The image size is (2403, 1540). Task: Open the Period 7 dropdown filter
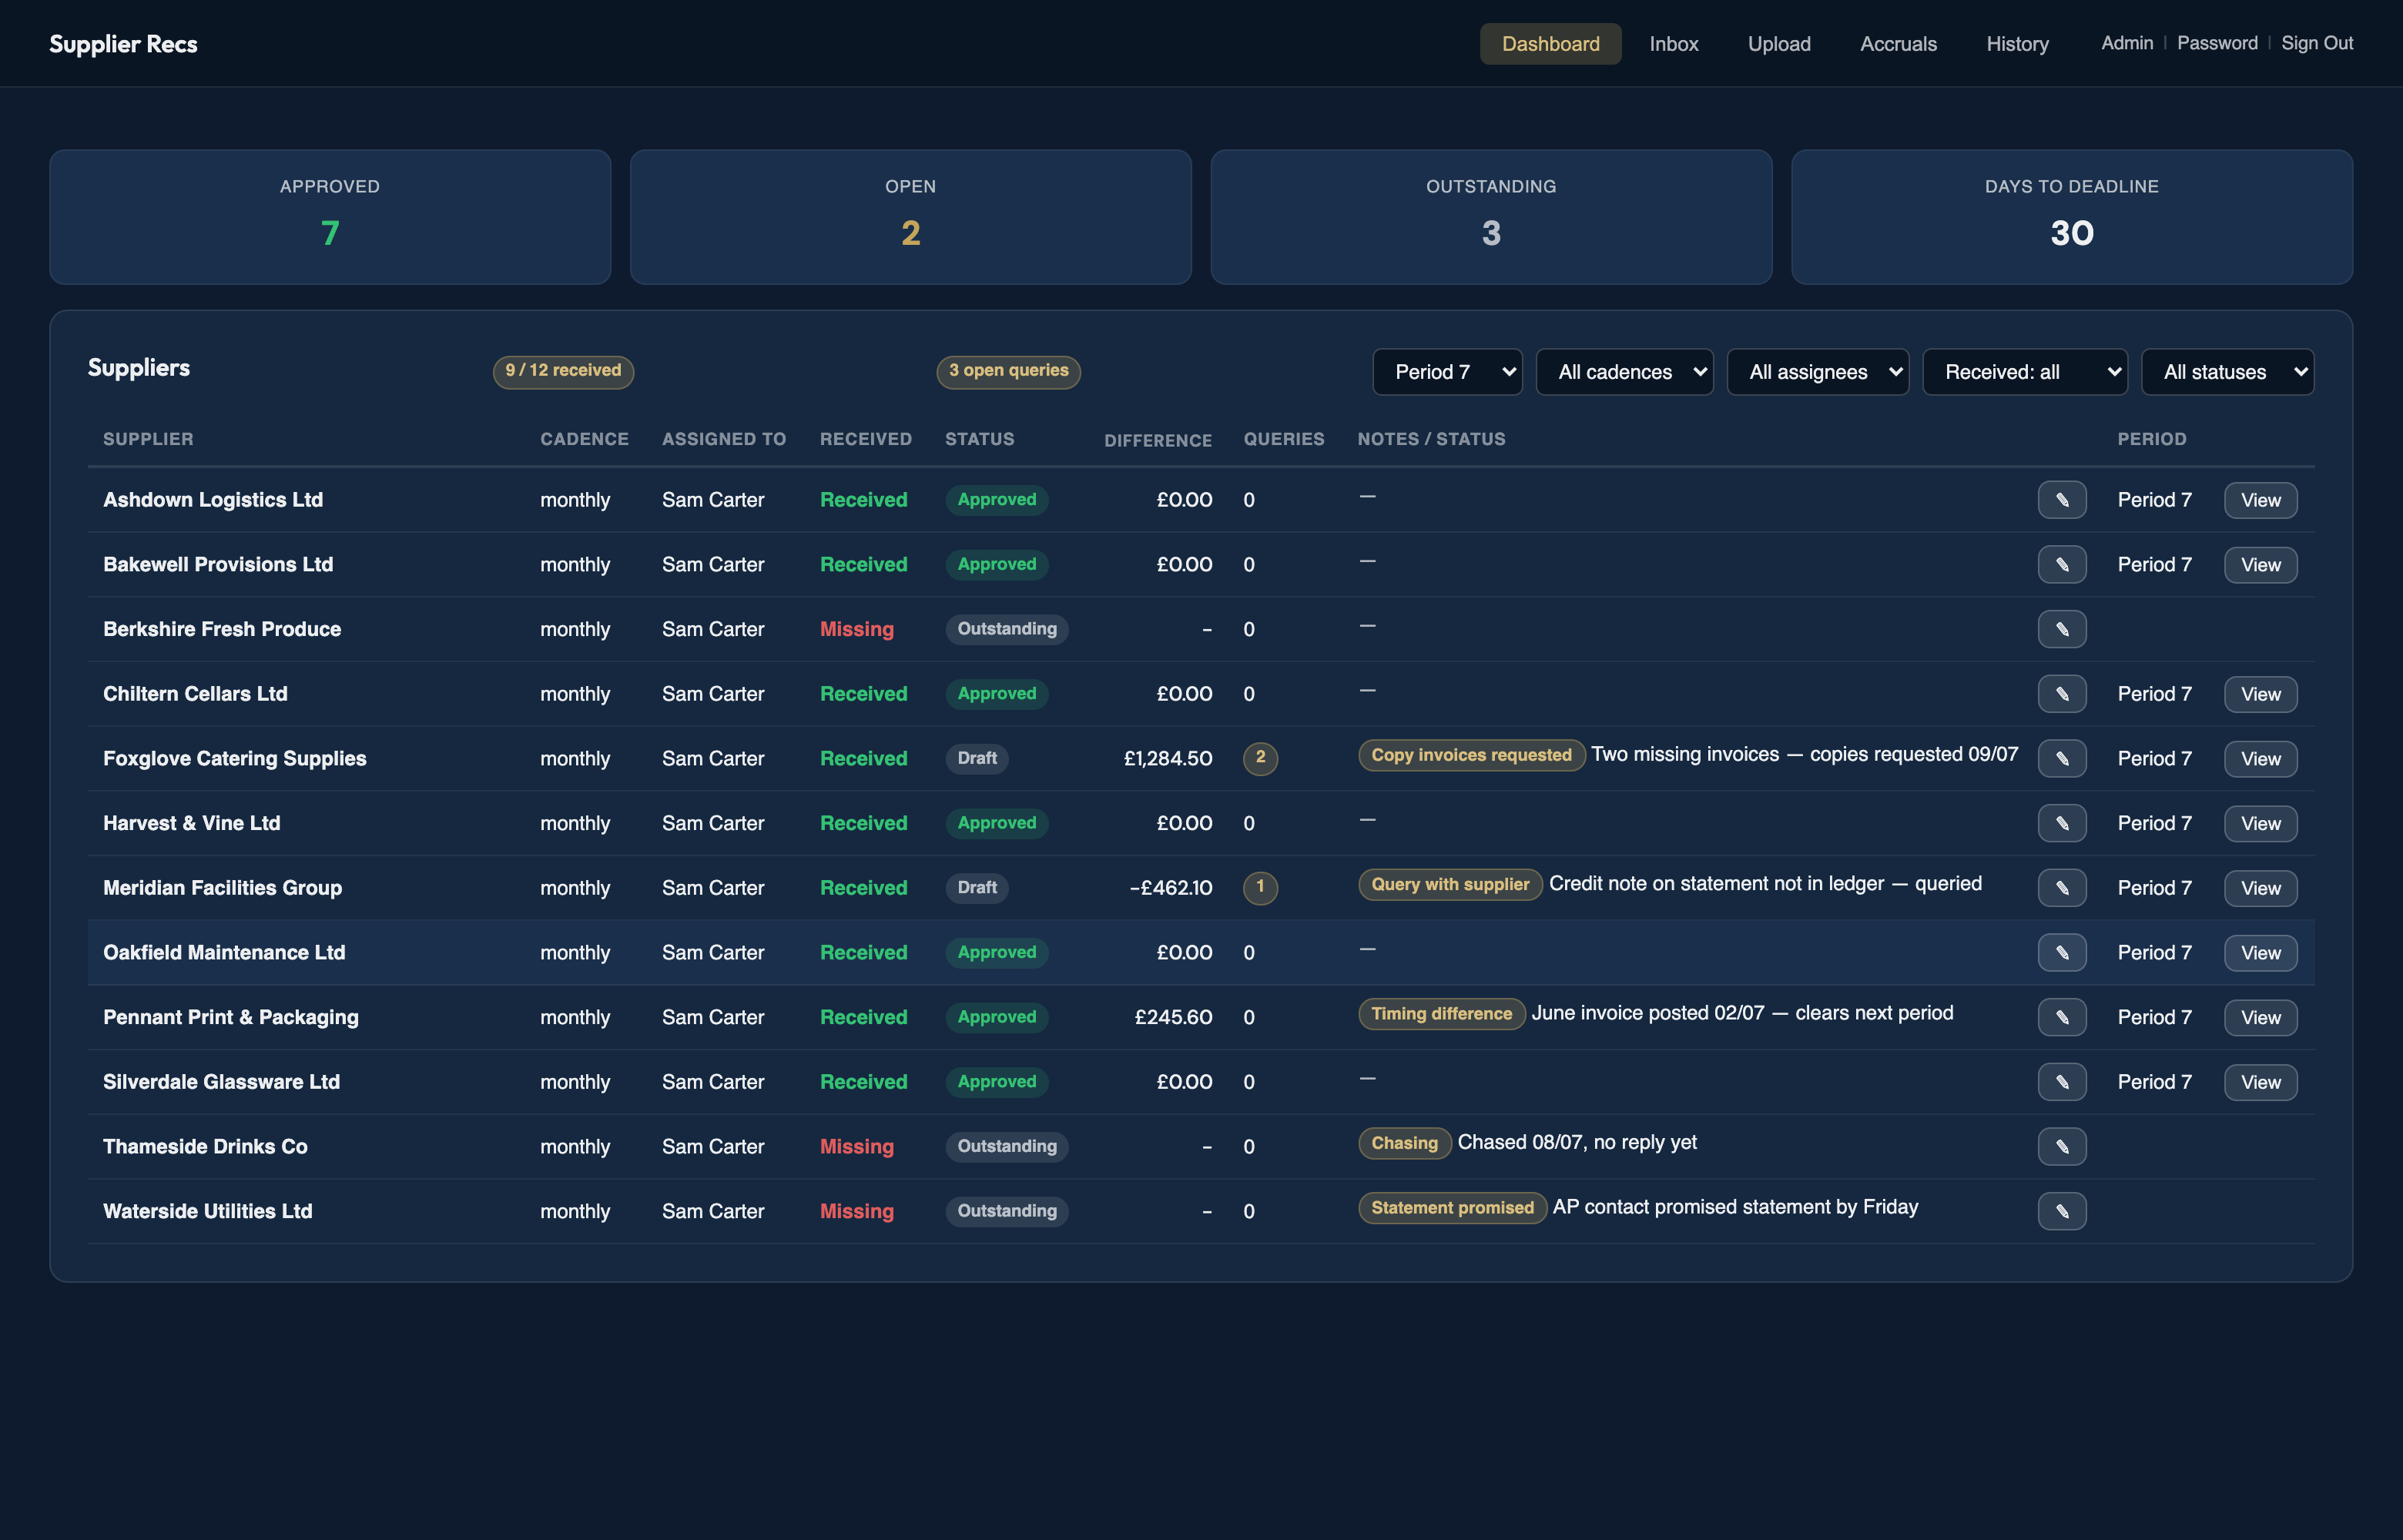click(x=1447, y=372)
